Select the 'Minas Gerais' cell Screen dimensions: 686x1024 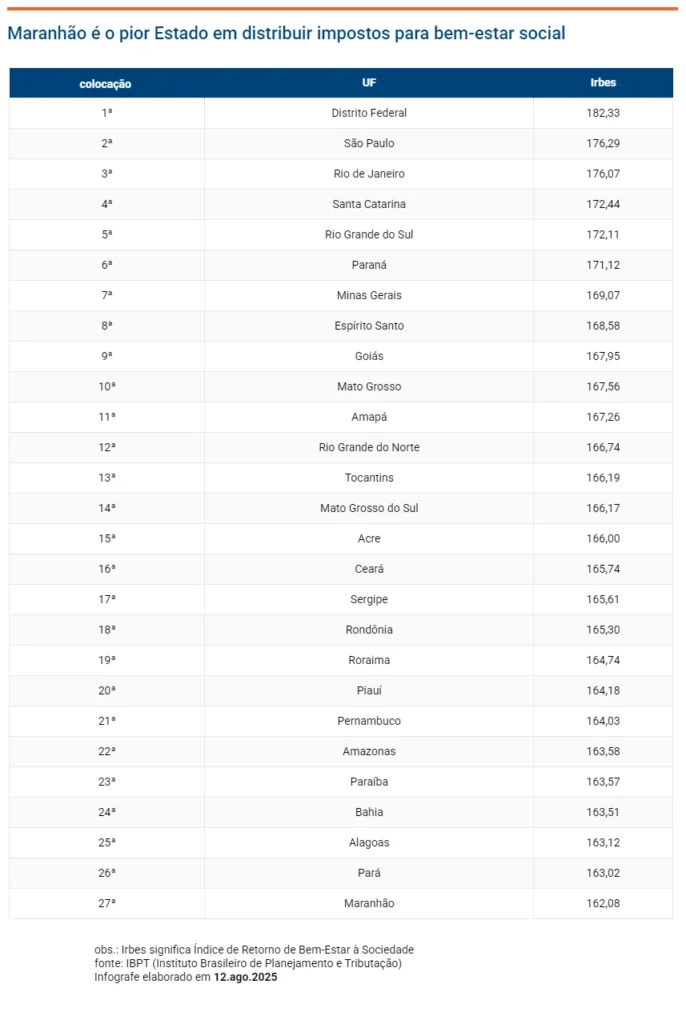(369, 296)
